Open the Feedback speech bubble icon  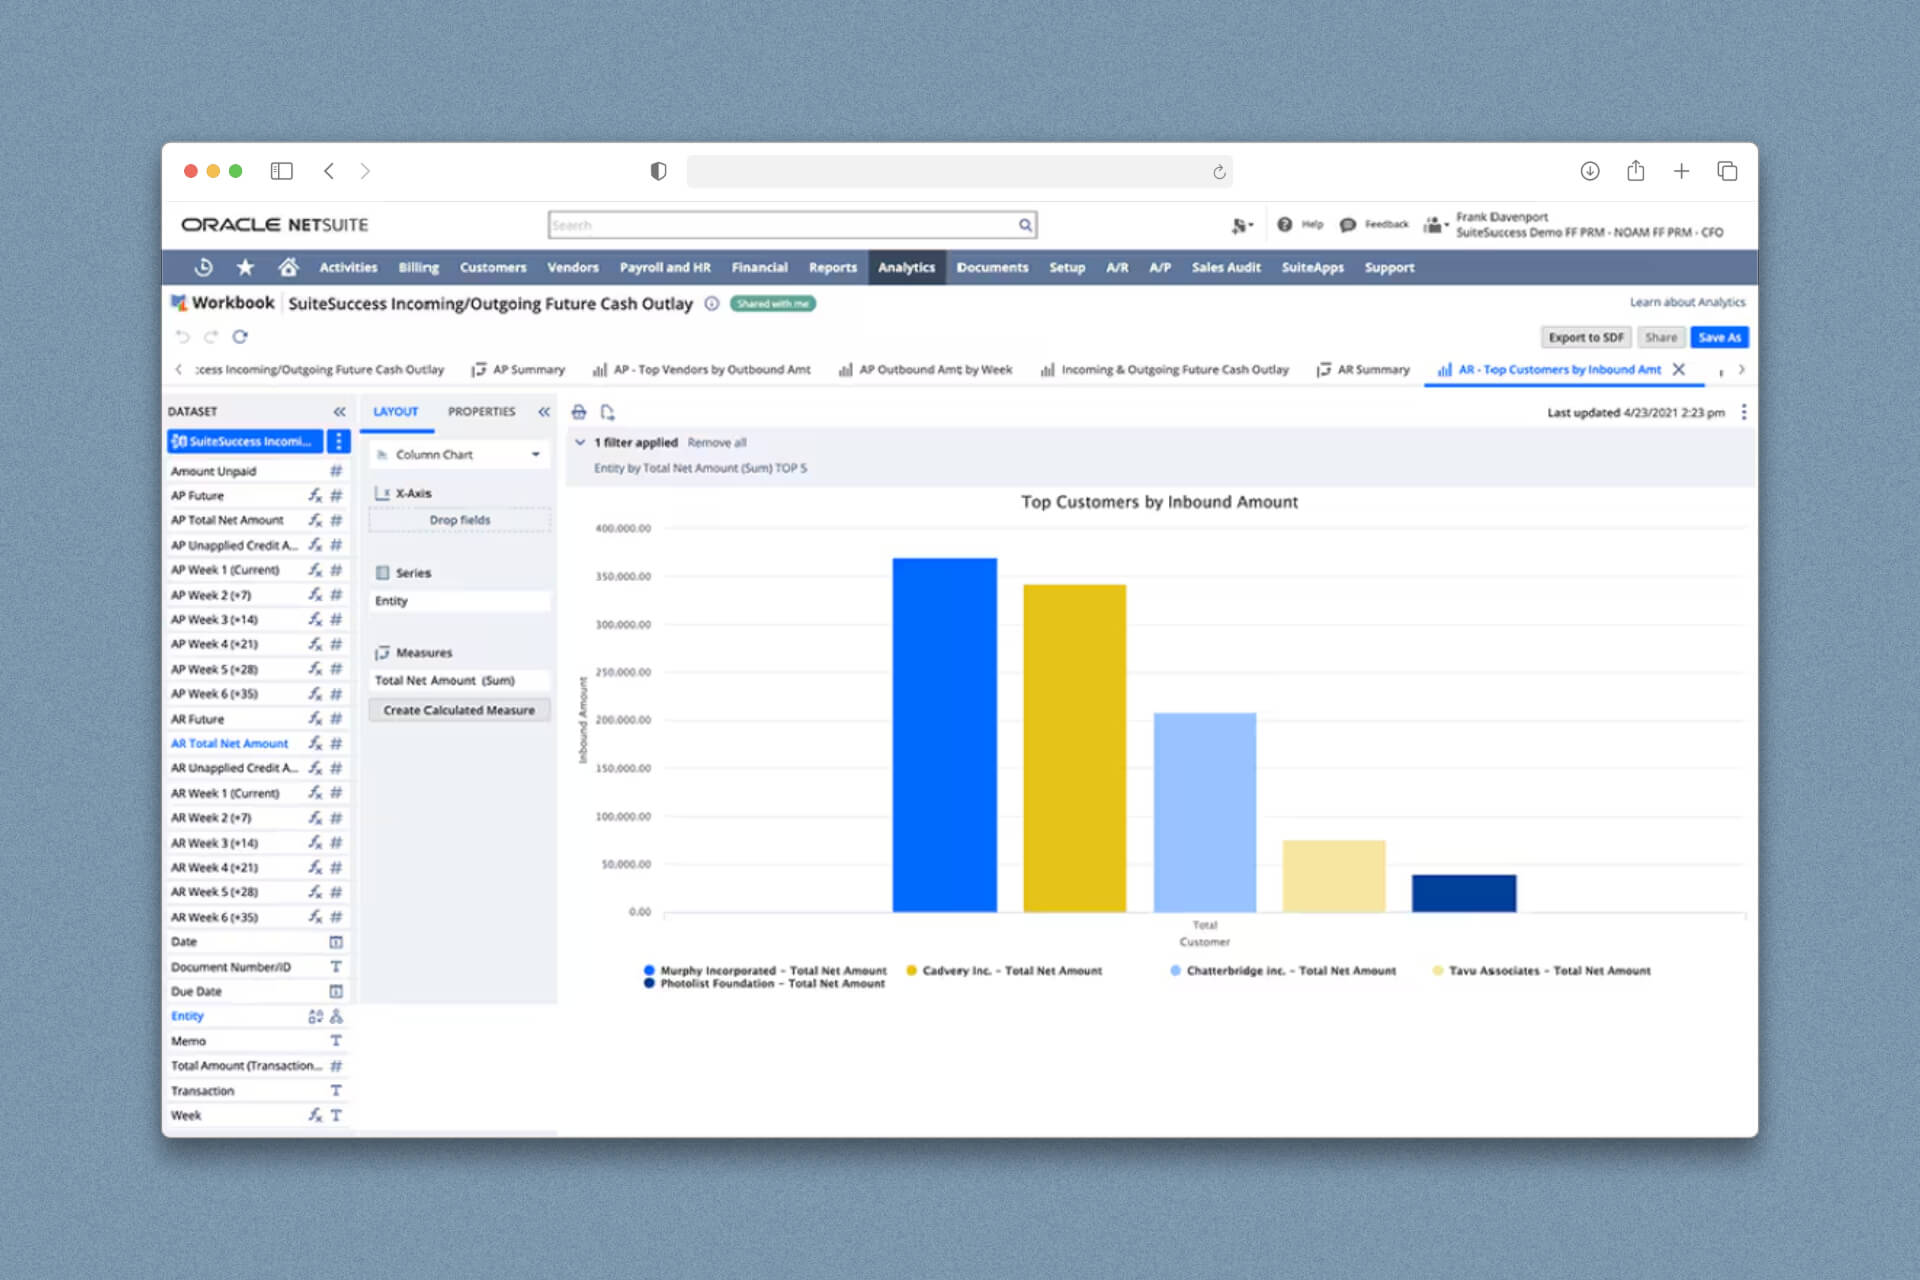[x=1348, y=225]
